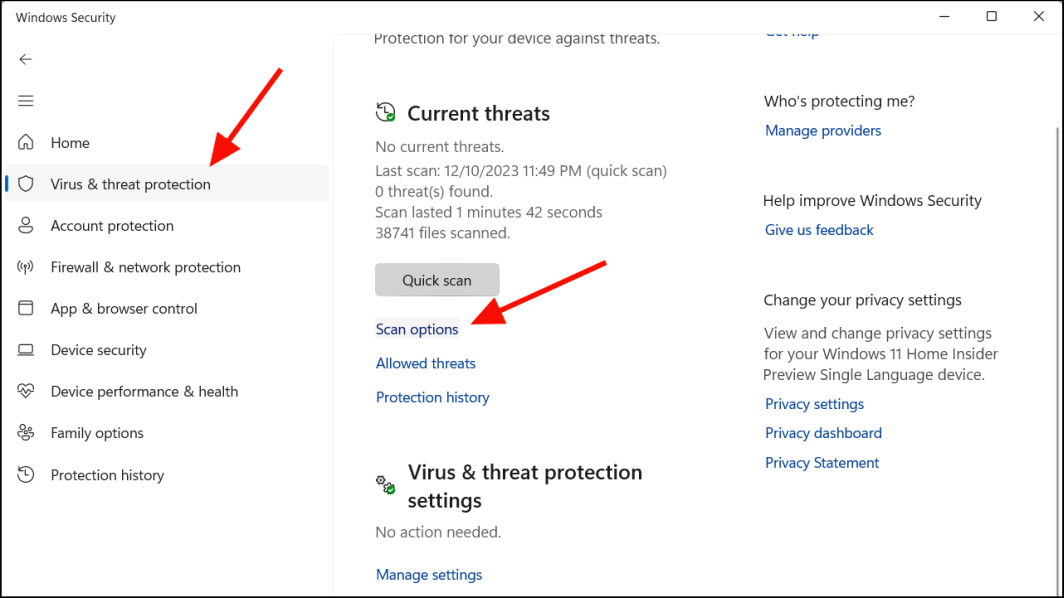Click the back arrow icon
Screen dimensions: 1064x598
(x=26, y=59)
